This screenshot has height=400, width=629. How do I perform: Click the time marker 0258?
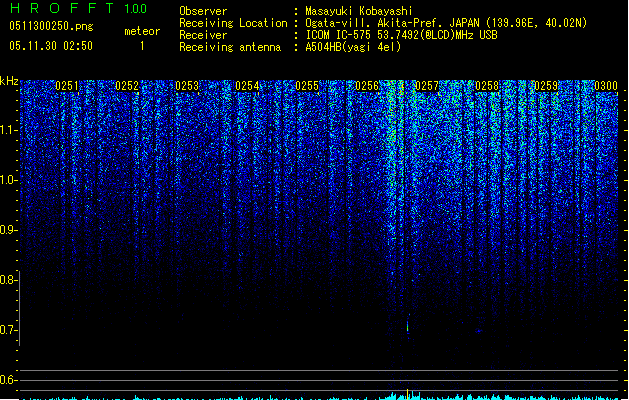click(487, 86)
